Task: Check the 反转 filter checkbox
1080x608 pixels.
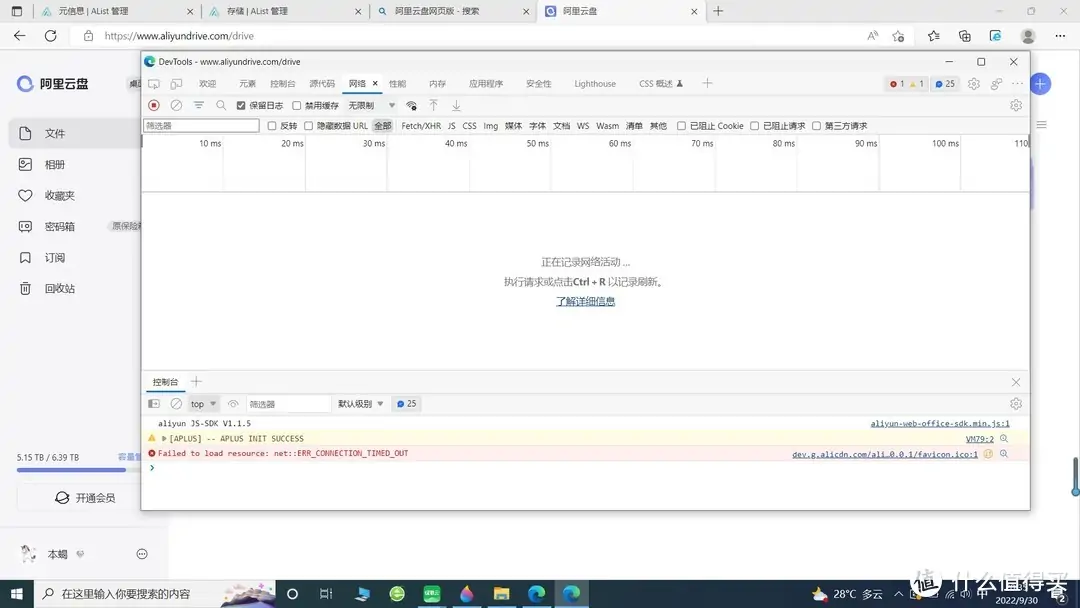Action: coord(272,125)
